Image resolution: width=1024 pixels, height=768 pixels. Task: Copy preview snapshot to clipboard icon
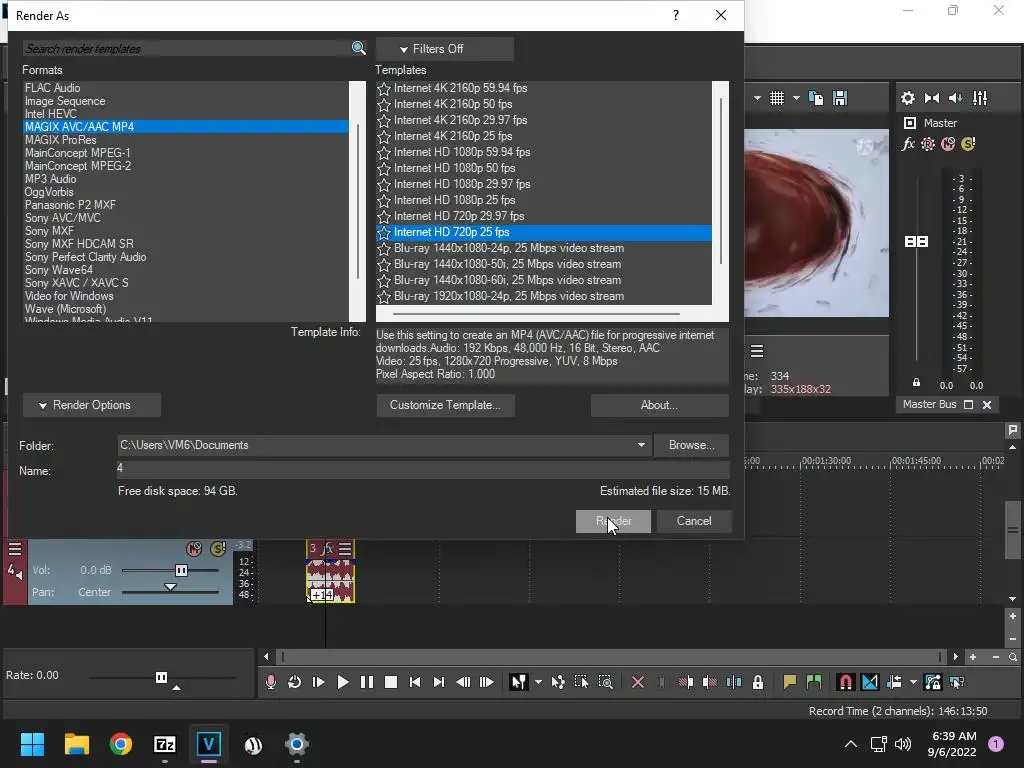point(816,98)
